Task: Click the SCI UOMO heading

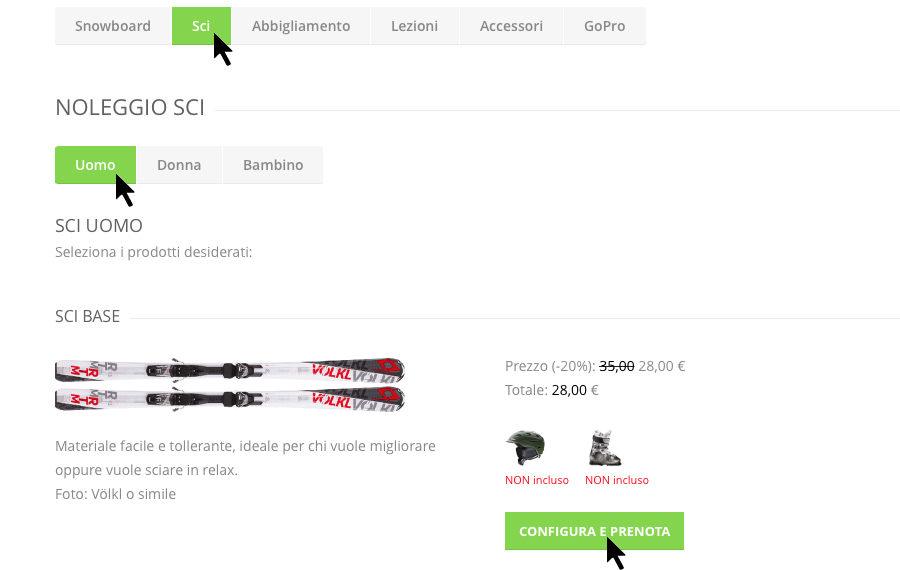Action: coord(99,226)
